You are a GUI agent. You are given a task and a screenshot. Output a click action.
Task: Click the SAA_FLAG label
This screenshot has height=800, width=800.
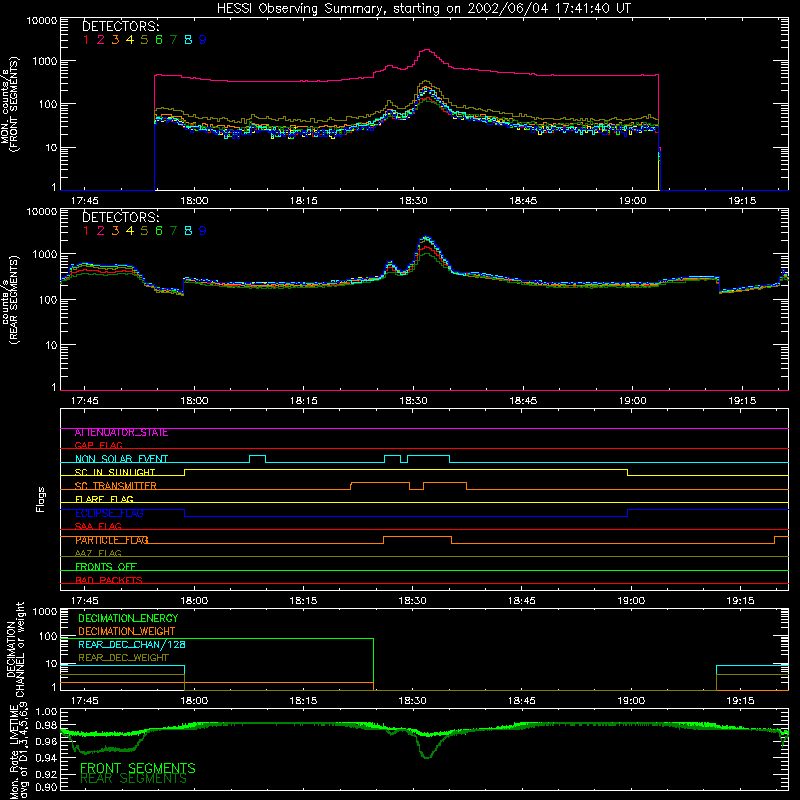pyautogui.click(x=98, y=526)
